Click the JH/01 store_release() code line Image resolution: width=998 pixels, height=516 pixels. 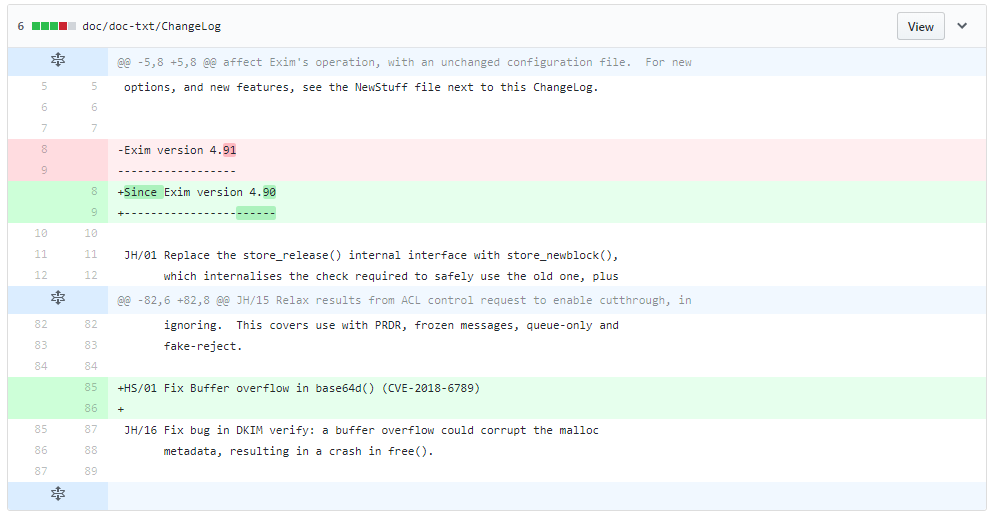(371, 254)
